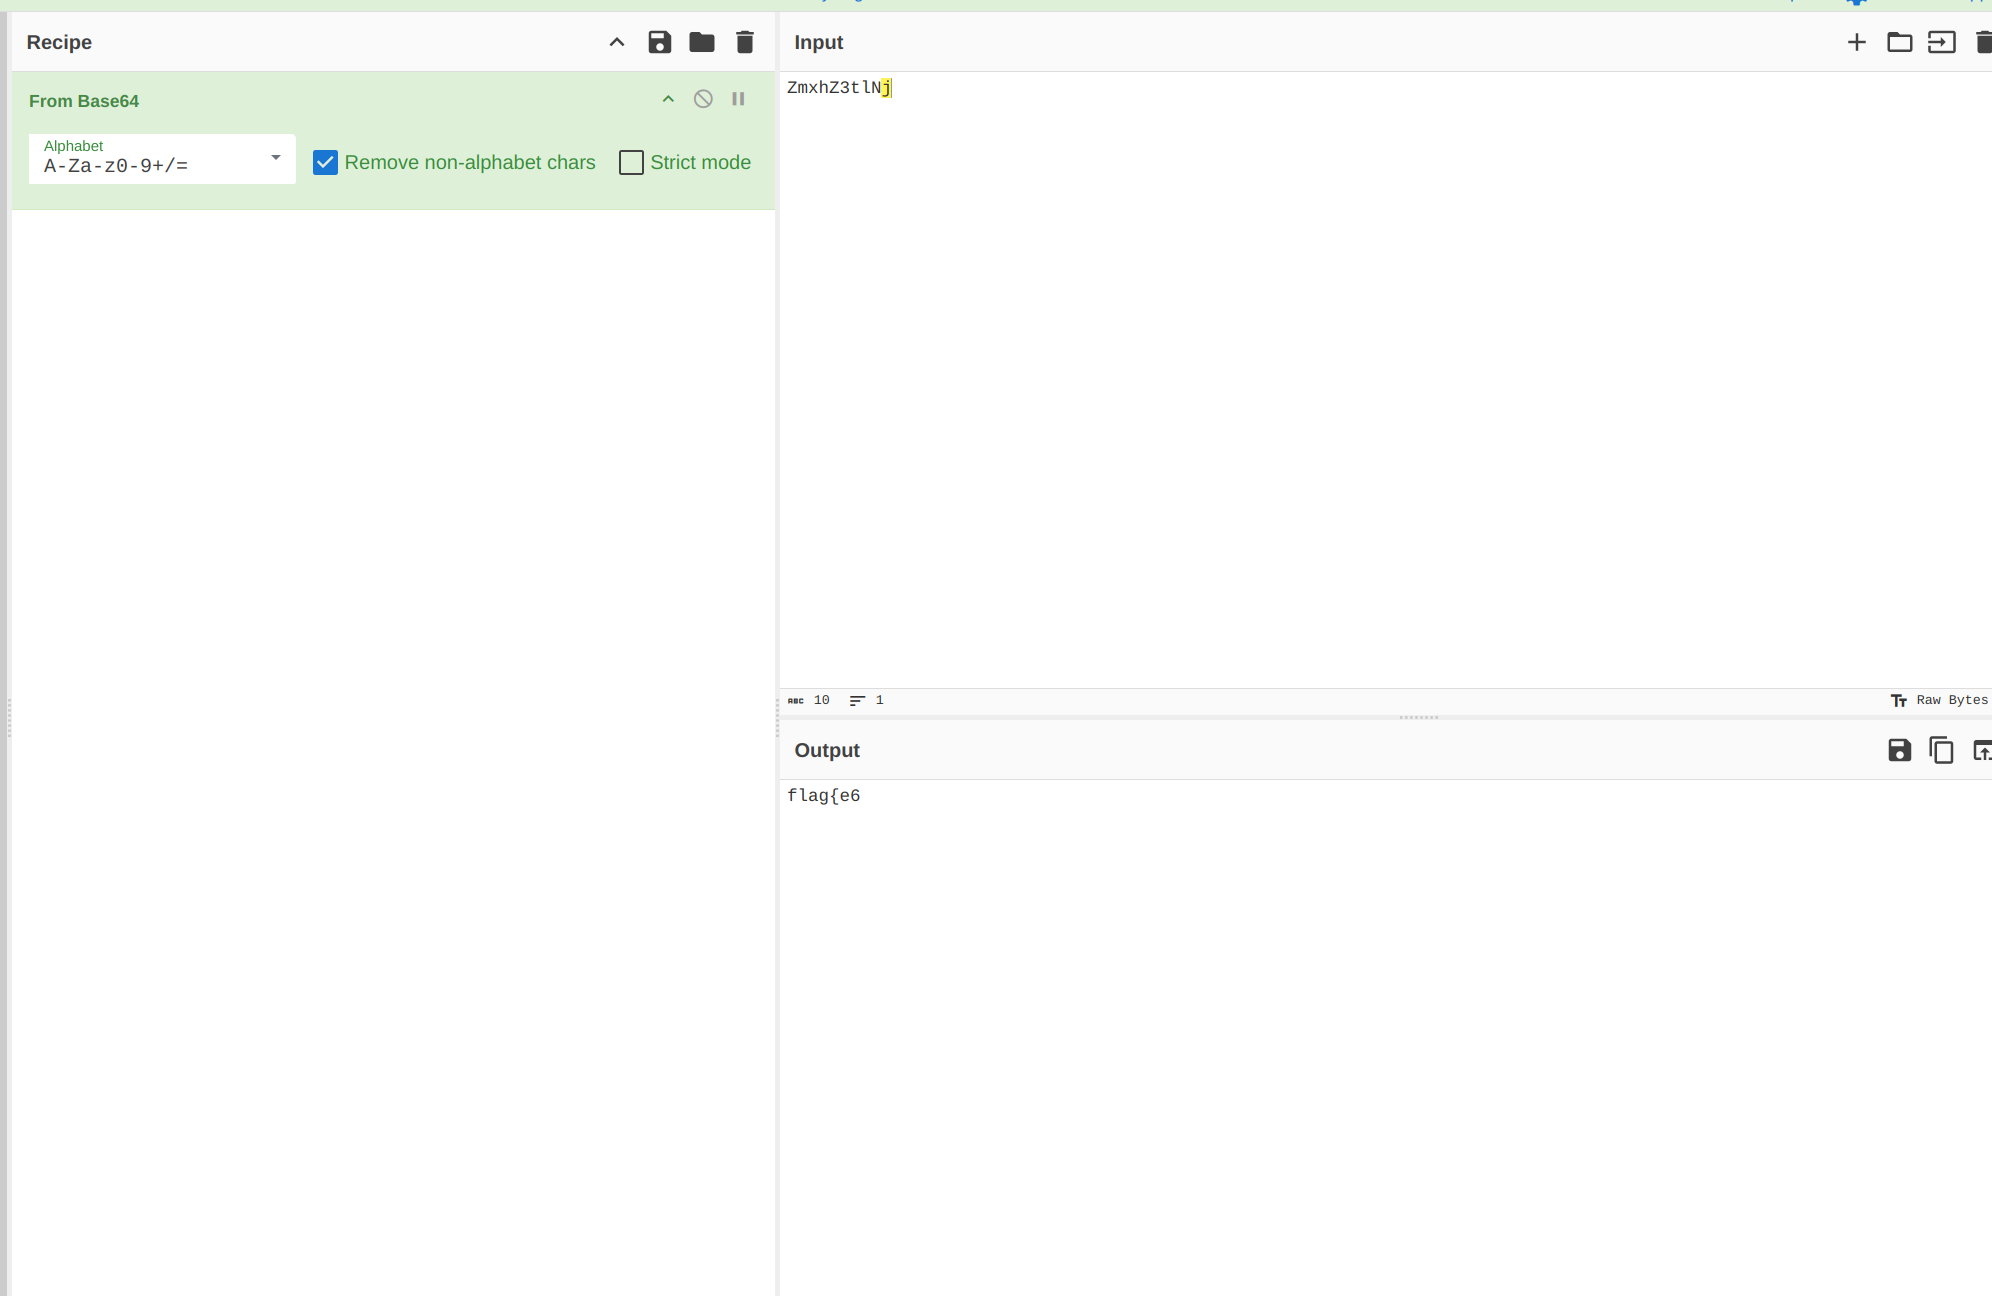This screenshot has height=1296, width=1992.
Task: Click the pane divider between Input and Output
Action: [x=1418, y=717]
